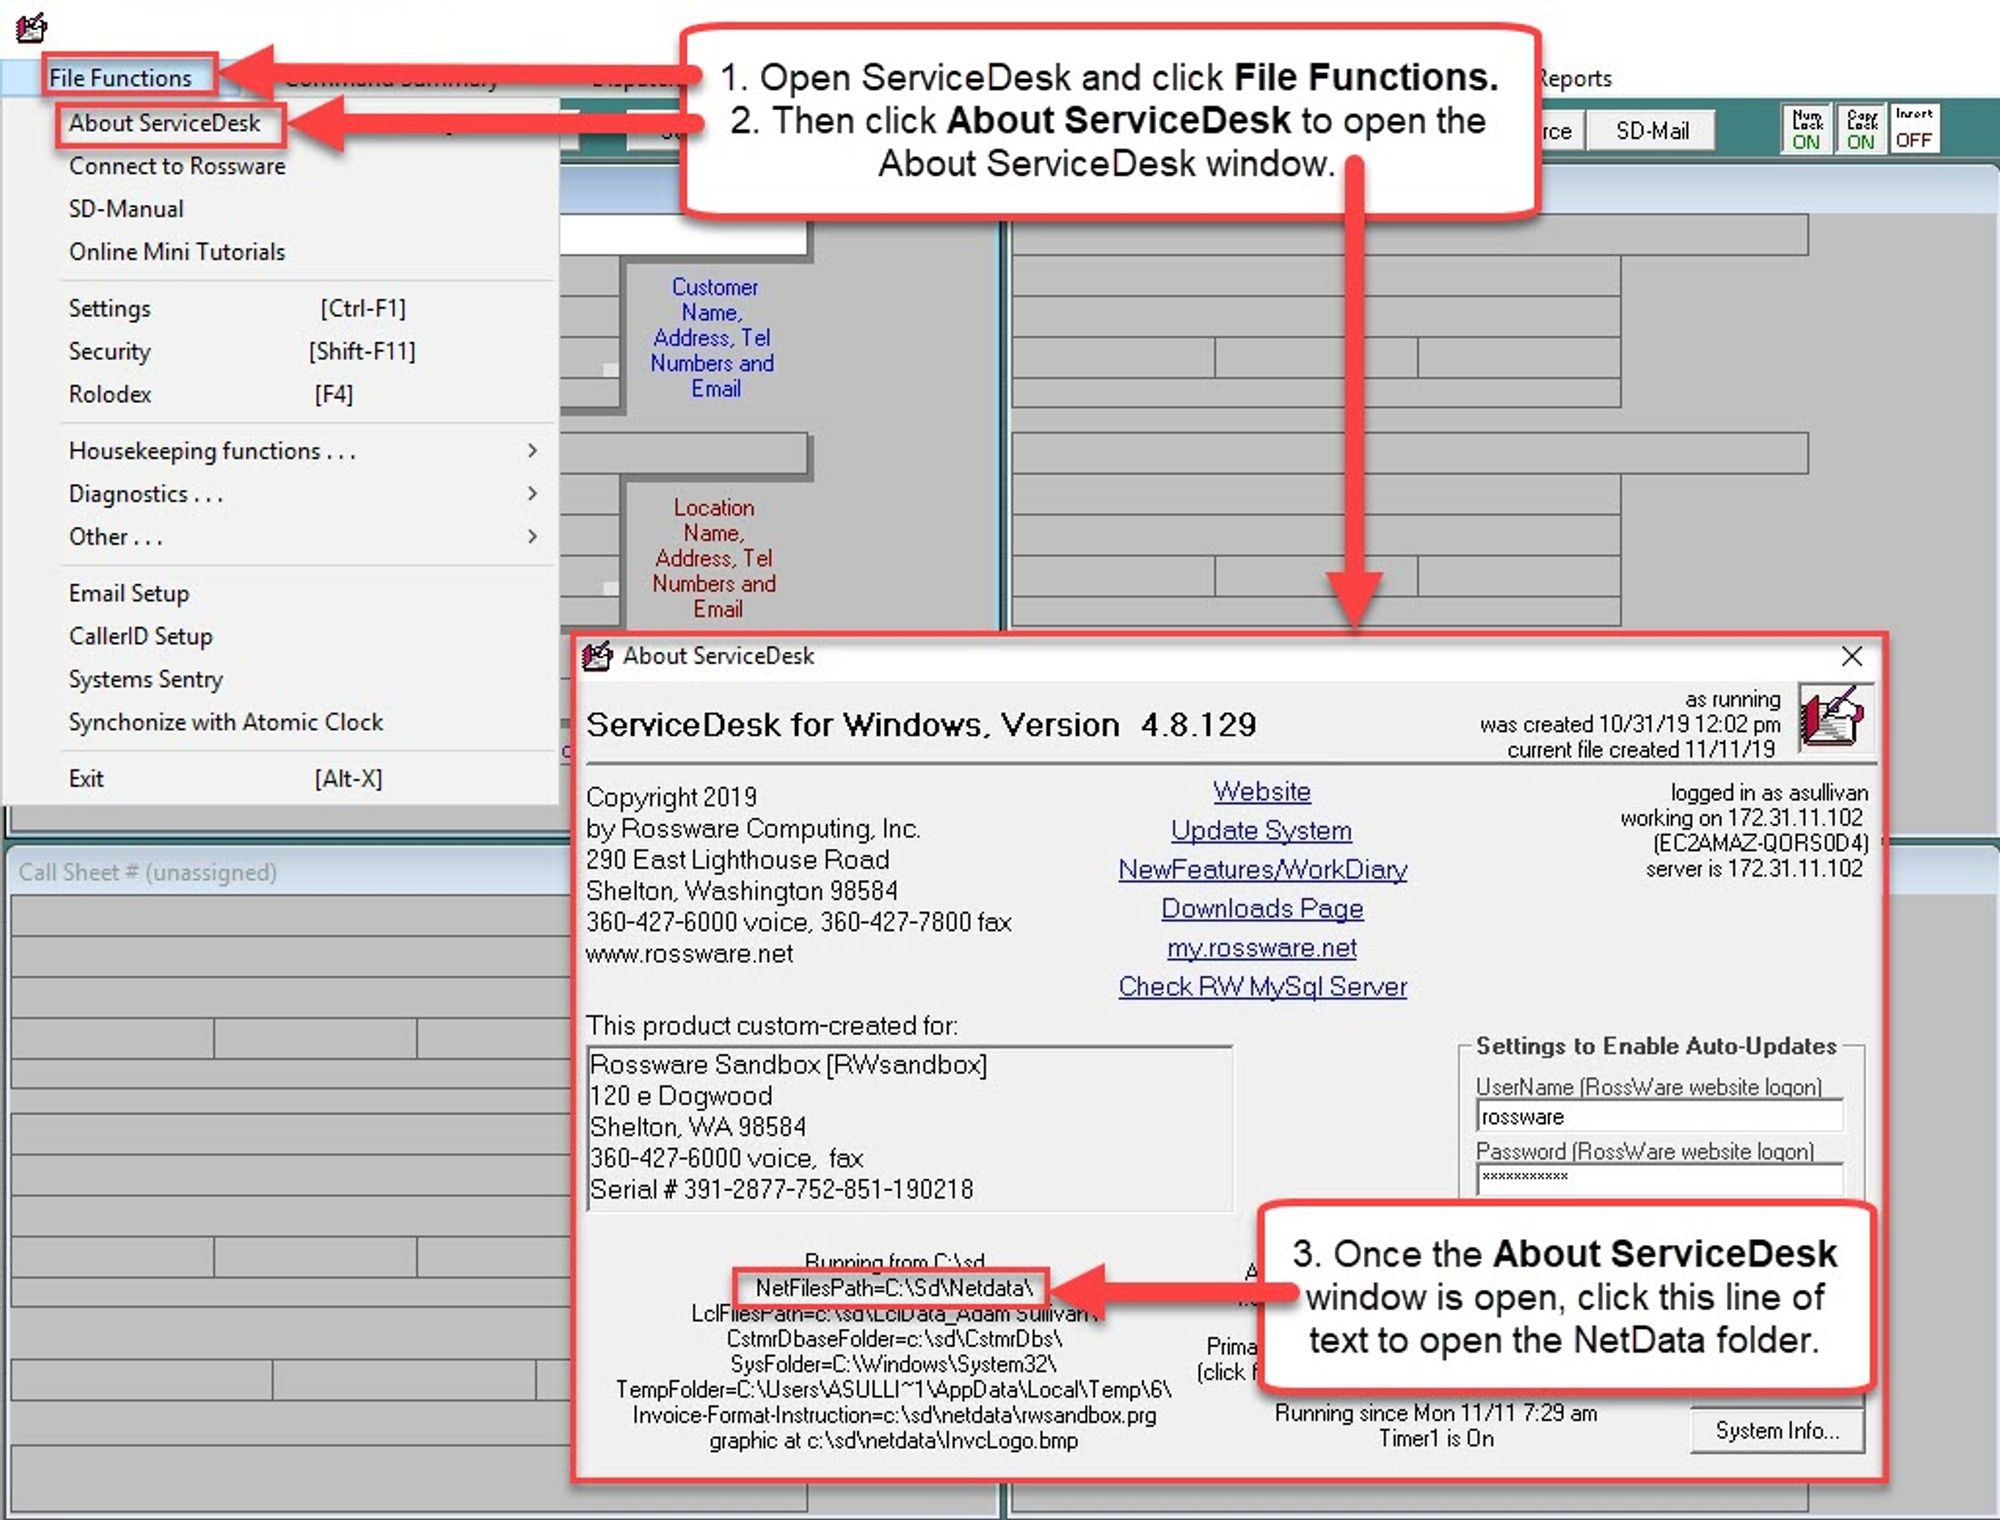Image resolution: width=2000 pixels, height=1520 pixels.
Task: Toggle the Caps Lock ON indicator
Action: point(1860,130)
